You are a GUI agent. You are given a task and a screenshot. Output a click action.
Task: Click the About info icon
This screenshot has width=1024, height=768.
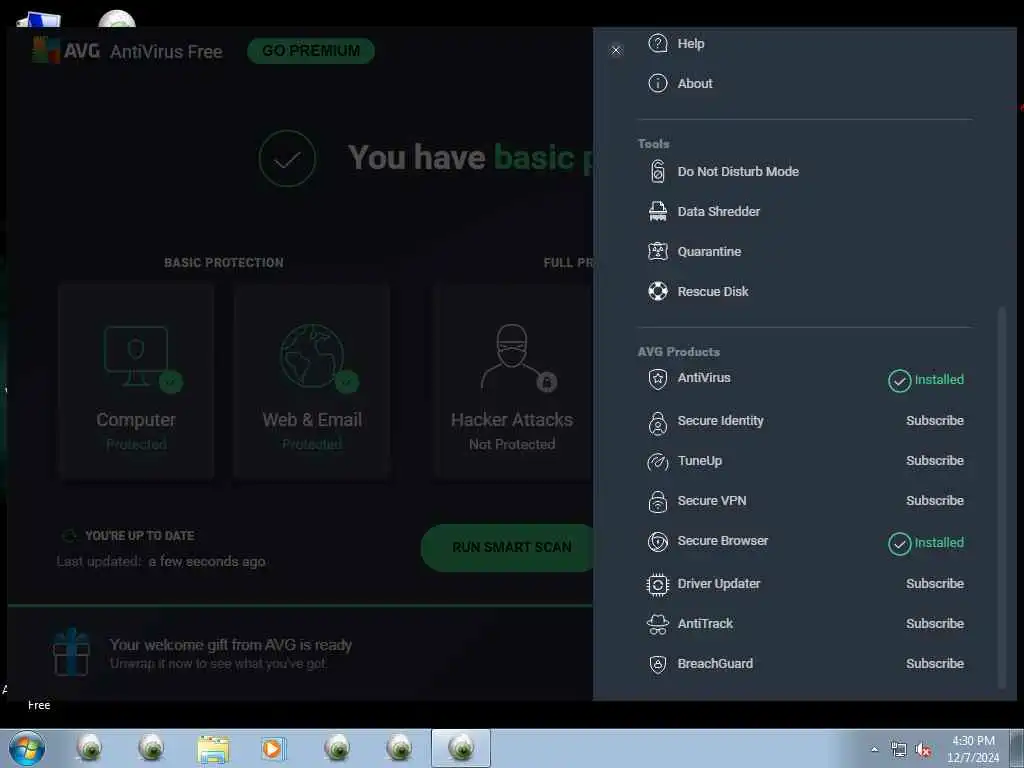click(x=658, y=84)
